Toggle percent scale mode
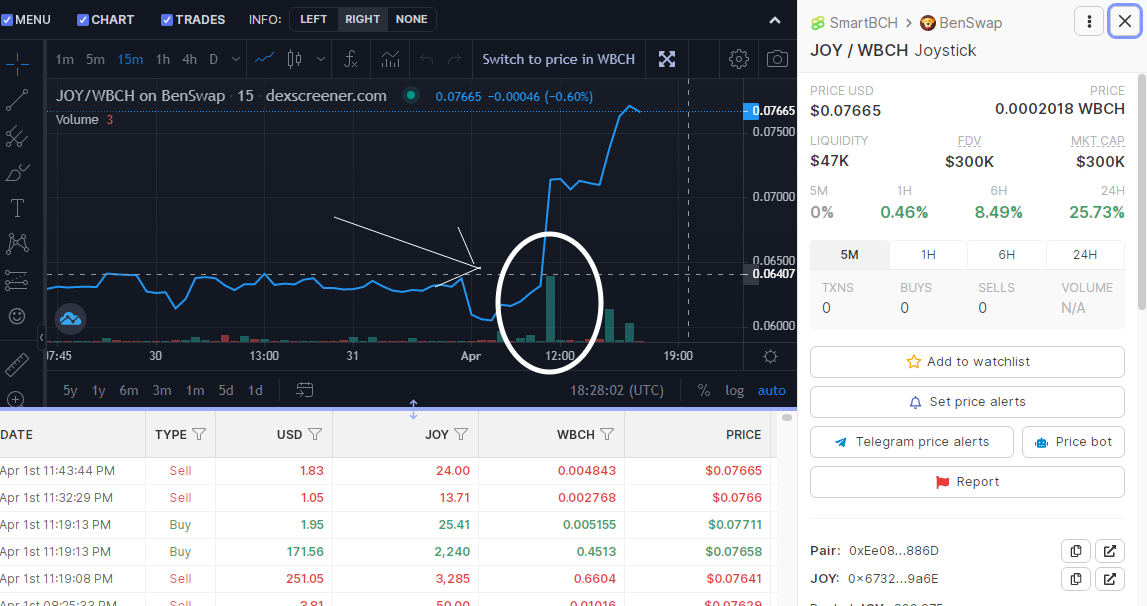The width and height of the screenshot is (1147, 606). click(704, 390)
